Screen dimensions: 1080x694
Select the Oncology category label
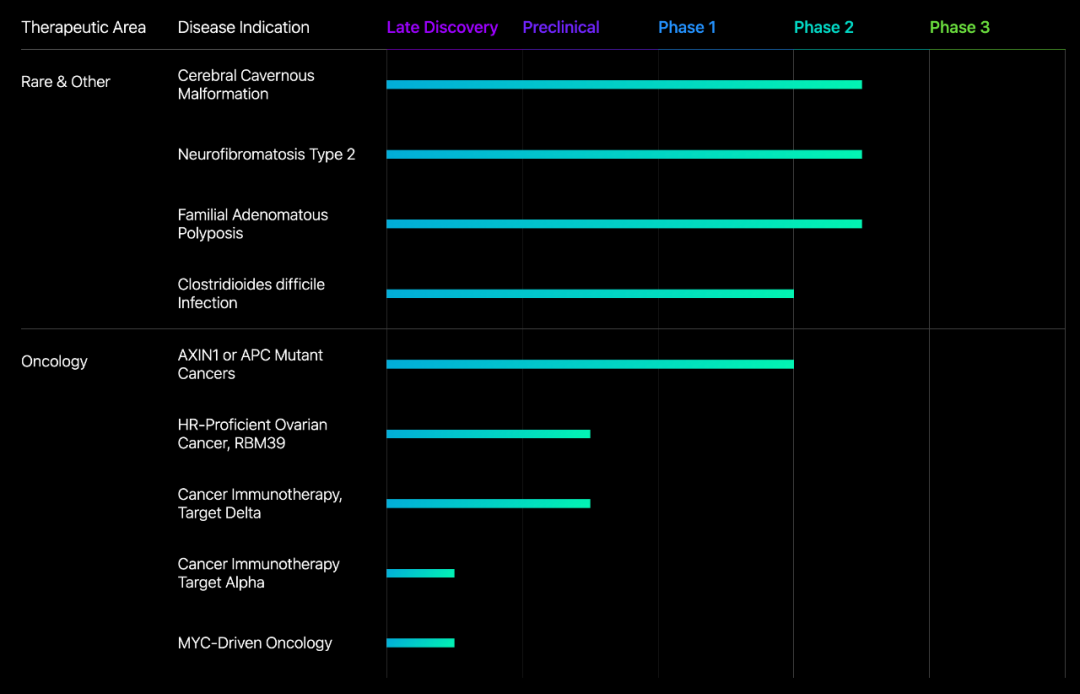tap(54, 362)
